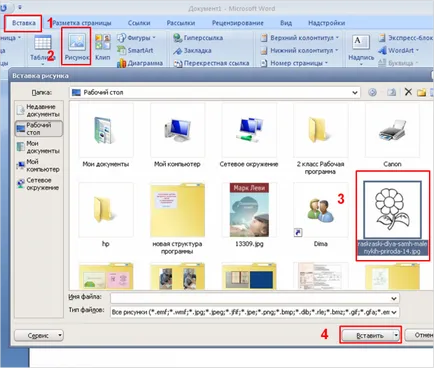Open Верхний колонтитул dropdown
The image size is (434, 368).
pyautogui.click(x=300, y=38)
